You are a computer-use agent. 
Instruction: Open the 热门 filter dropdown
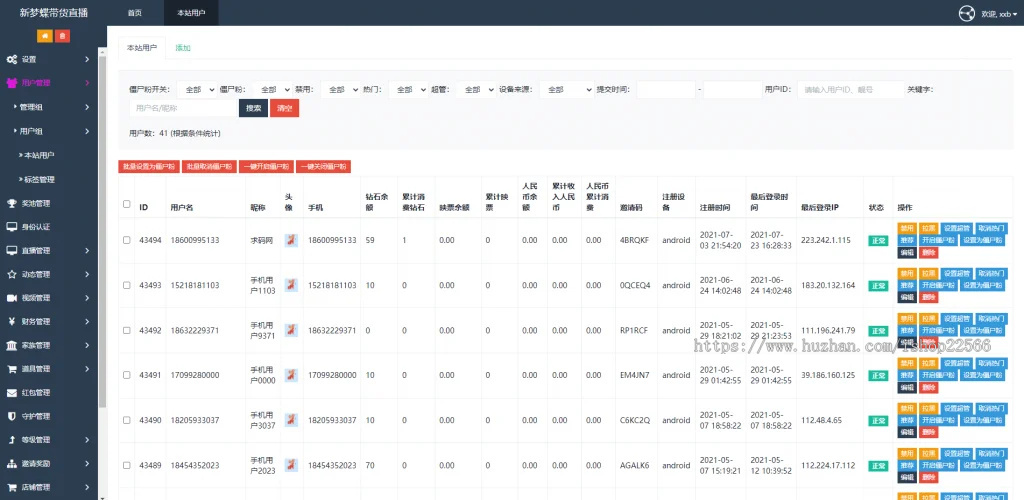pos(408,89)
